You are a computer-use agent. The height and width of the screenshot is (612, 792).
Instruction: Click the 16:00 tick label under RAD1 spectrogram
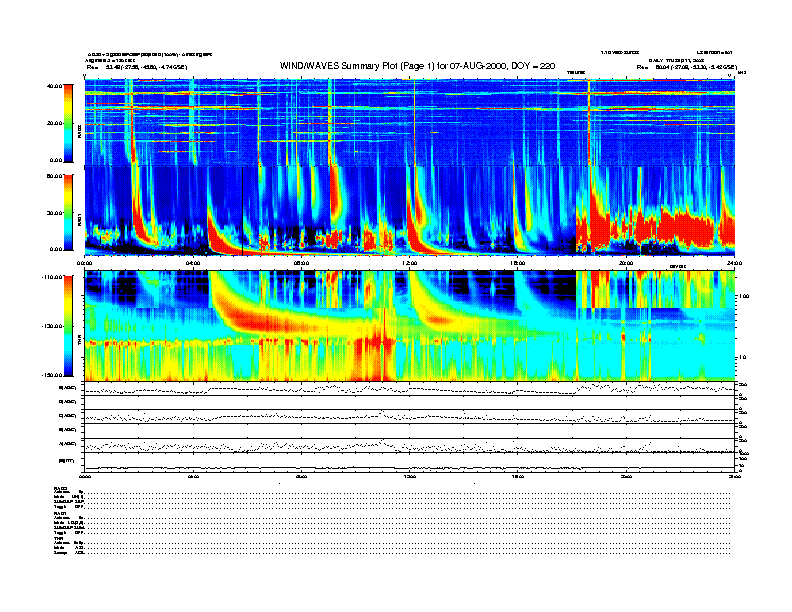click(x=517, y=263)
